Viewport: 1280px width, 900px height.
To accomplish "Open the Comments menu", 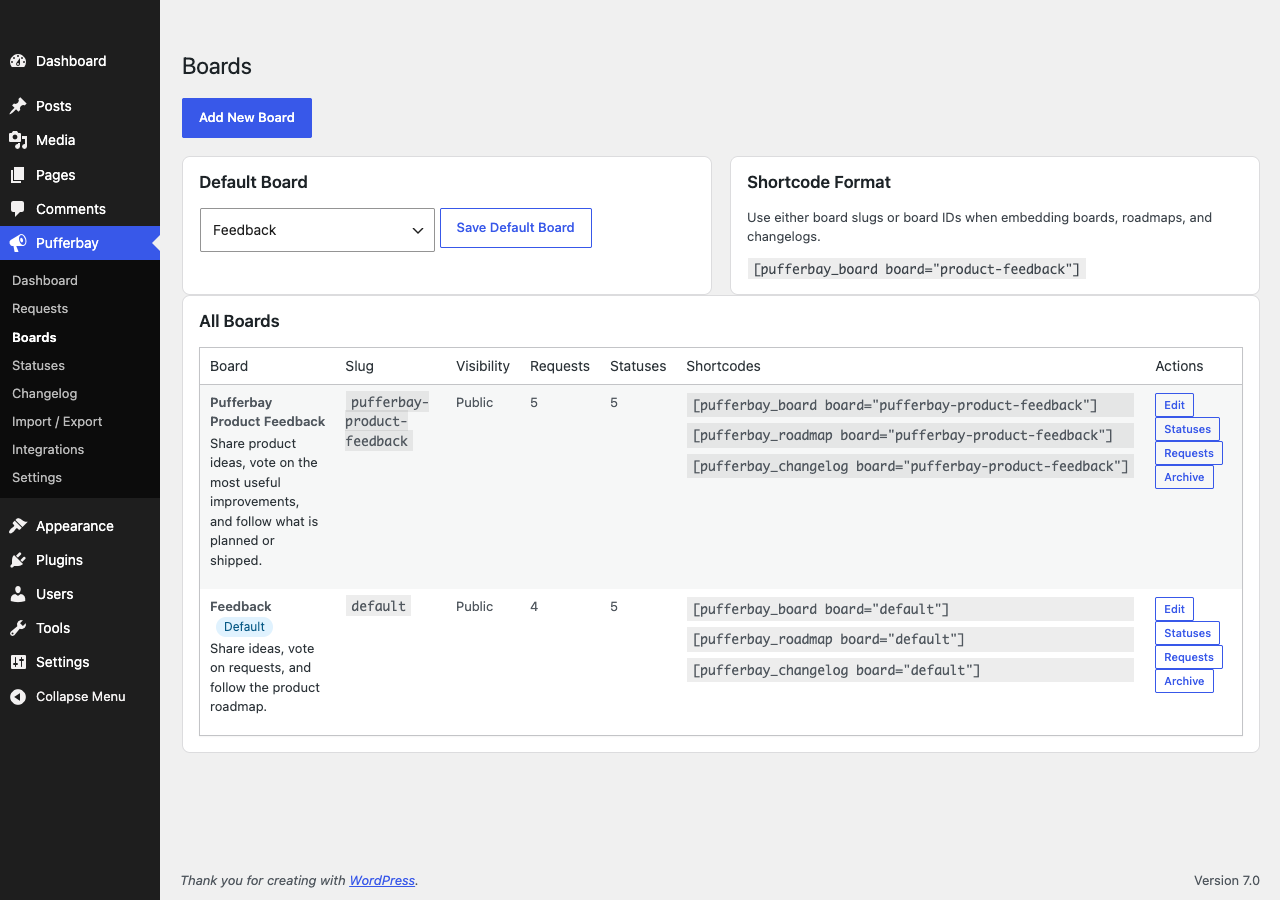I will click(x=80, y=209).
